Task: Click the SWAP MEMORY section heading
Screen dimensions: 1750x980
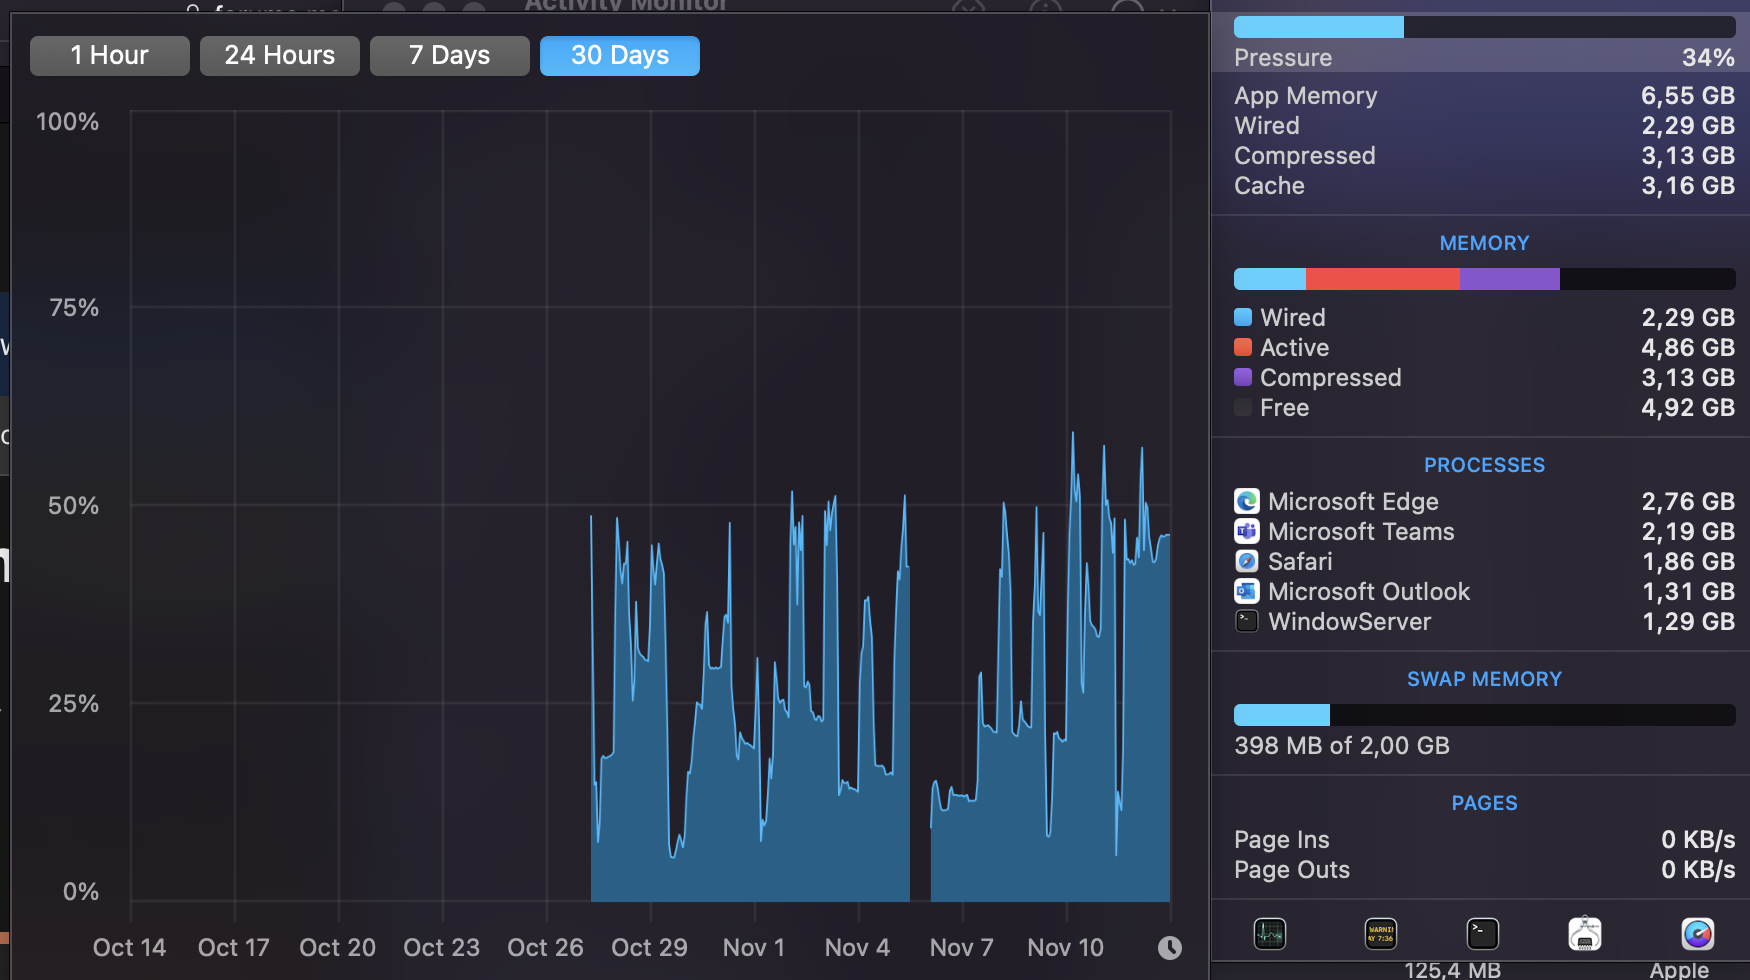Action: (1485, 679)
